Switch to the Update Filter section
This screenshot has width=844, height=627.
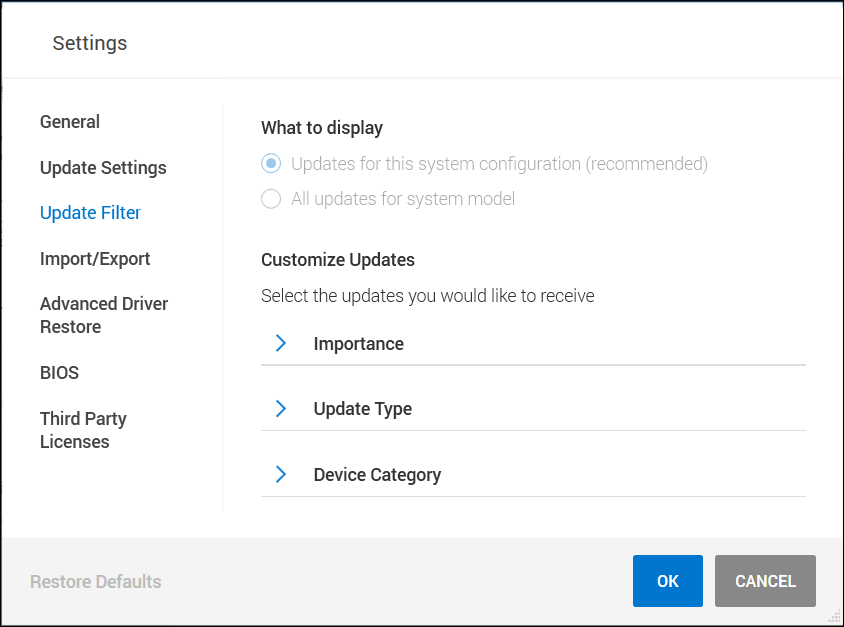[x=90, y=212]
